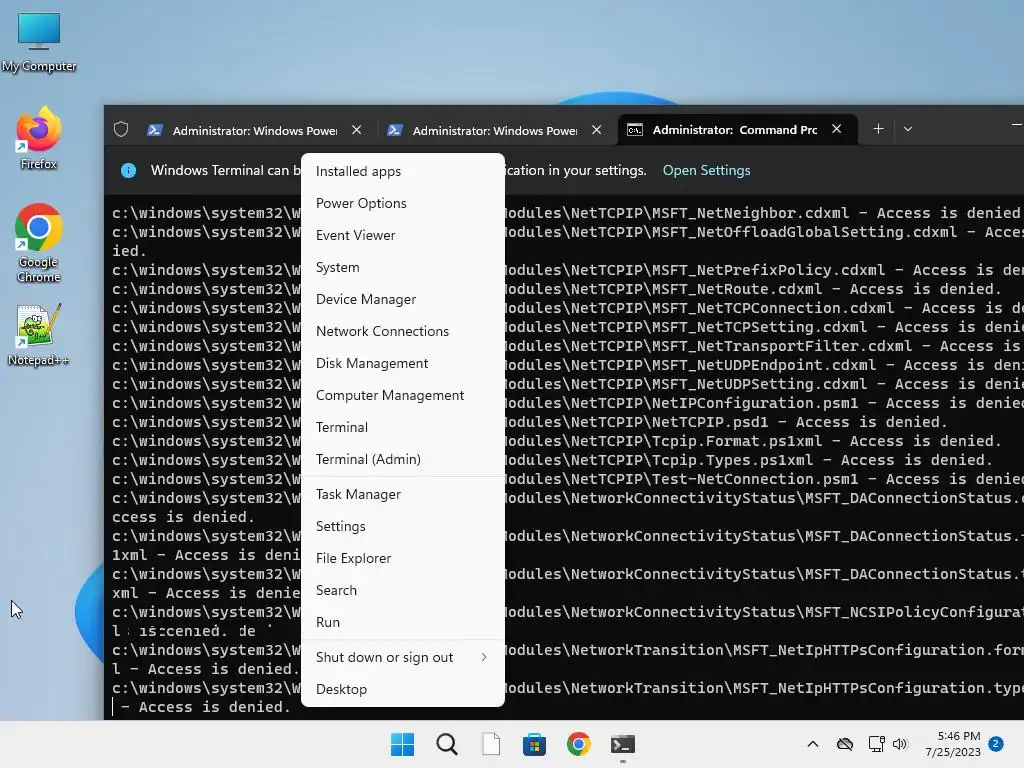1024x768 pixels.
Task: Select Run from the menu
Action: [x=403, y=622]
